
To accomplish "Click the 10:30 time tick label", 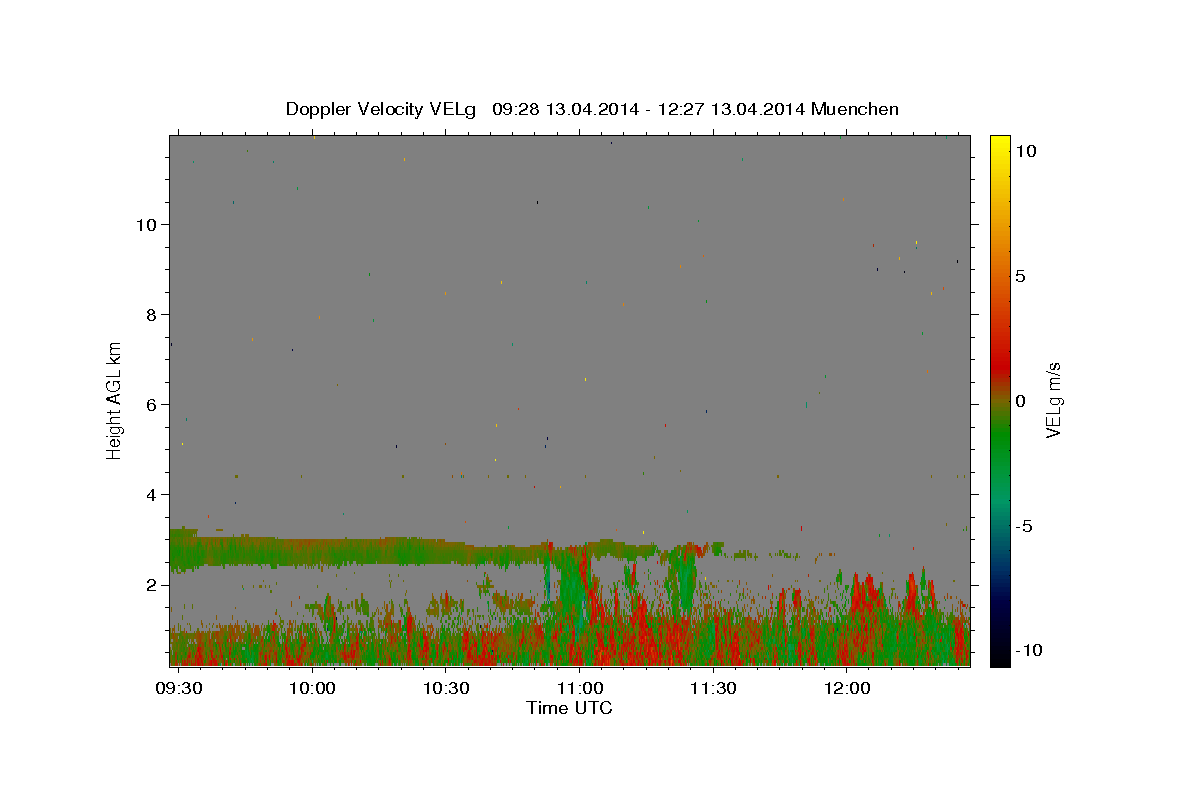I will [x=446, y=689].
